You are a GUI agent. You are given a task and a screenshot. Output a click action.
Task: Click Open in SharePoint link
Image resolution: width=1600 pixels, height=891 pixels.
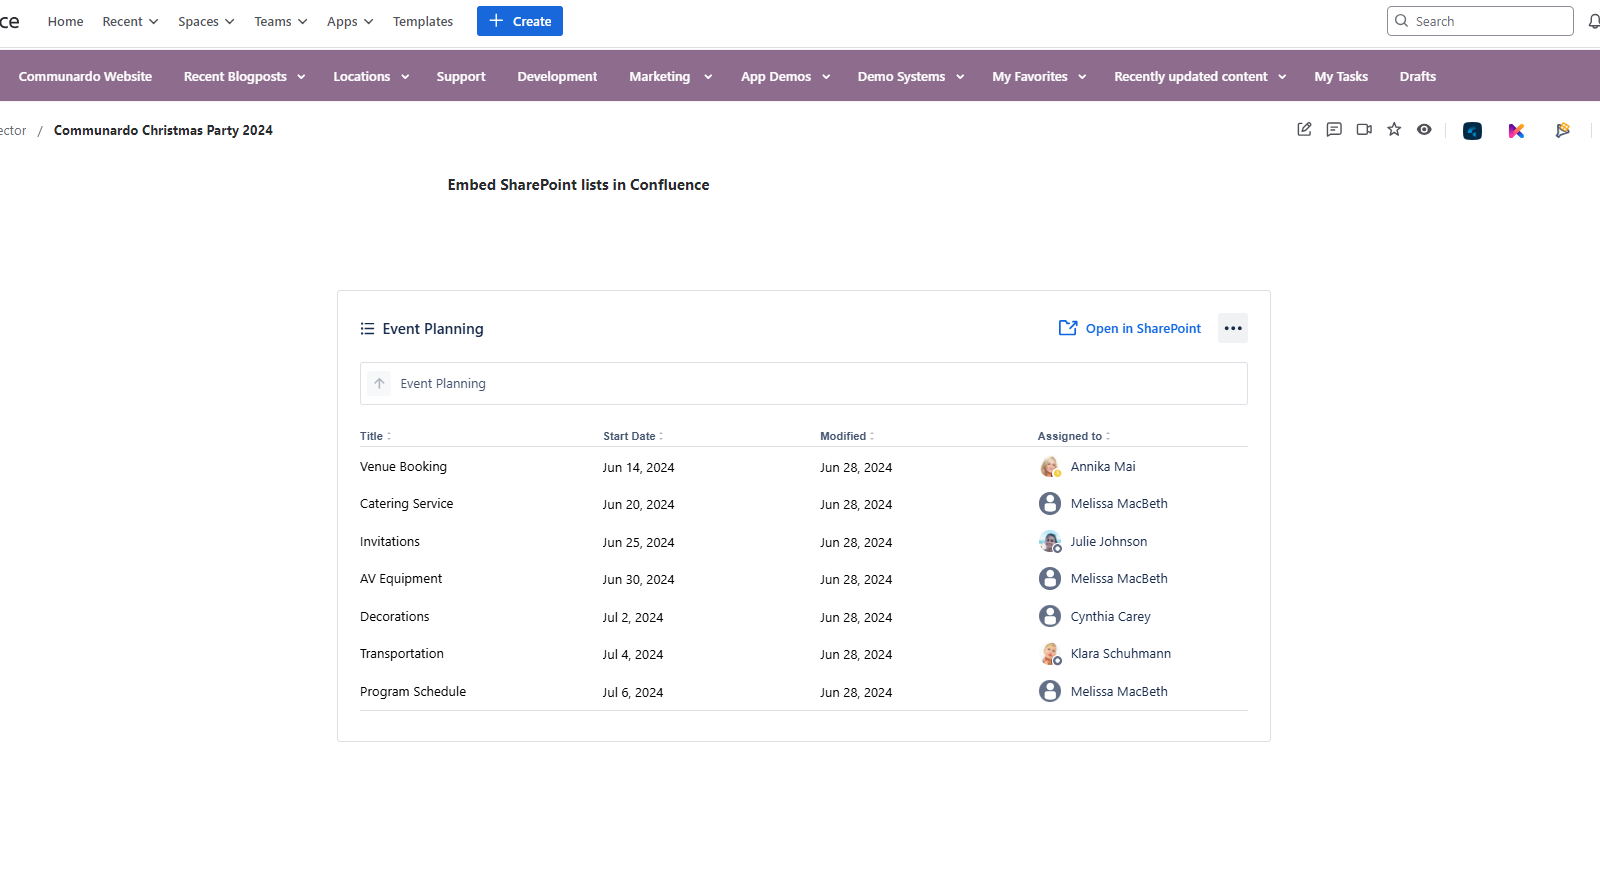(1143, 328)
